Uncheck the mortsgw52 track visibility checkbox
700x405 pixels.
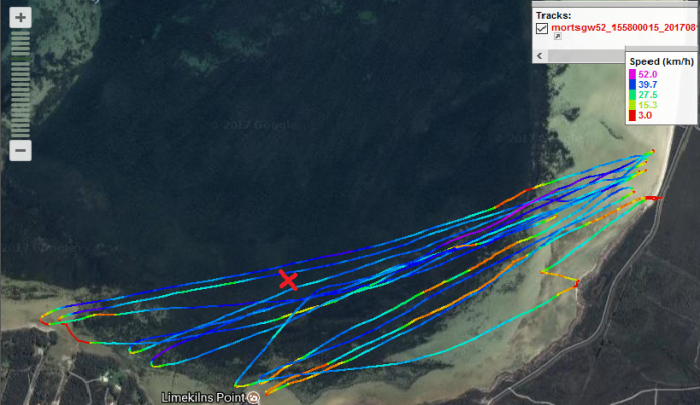(542, 30)
